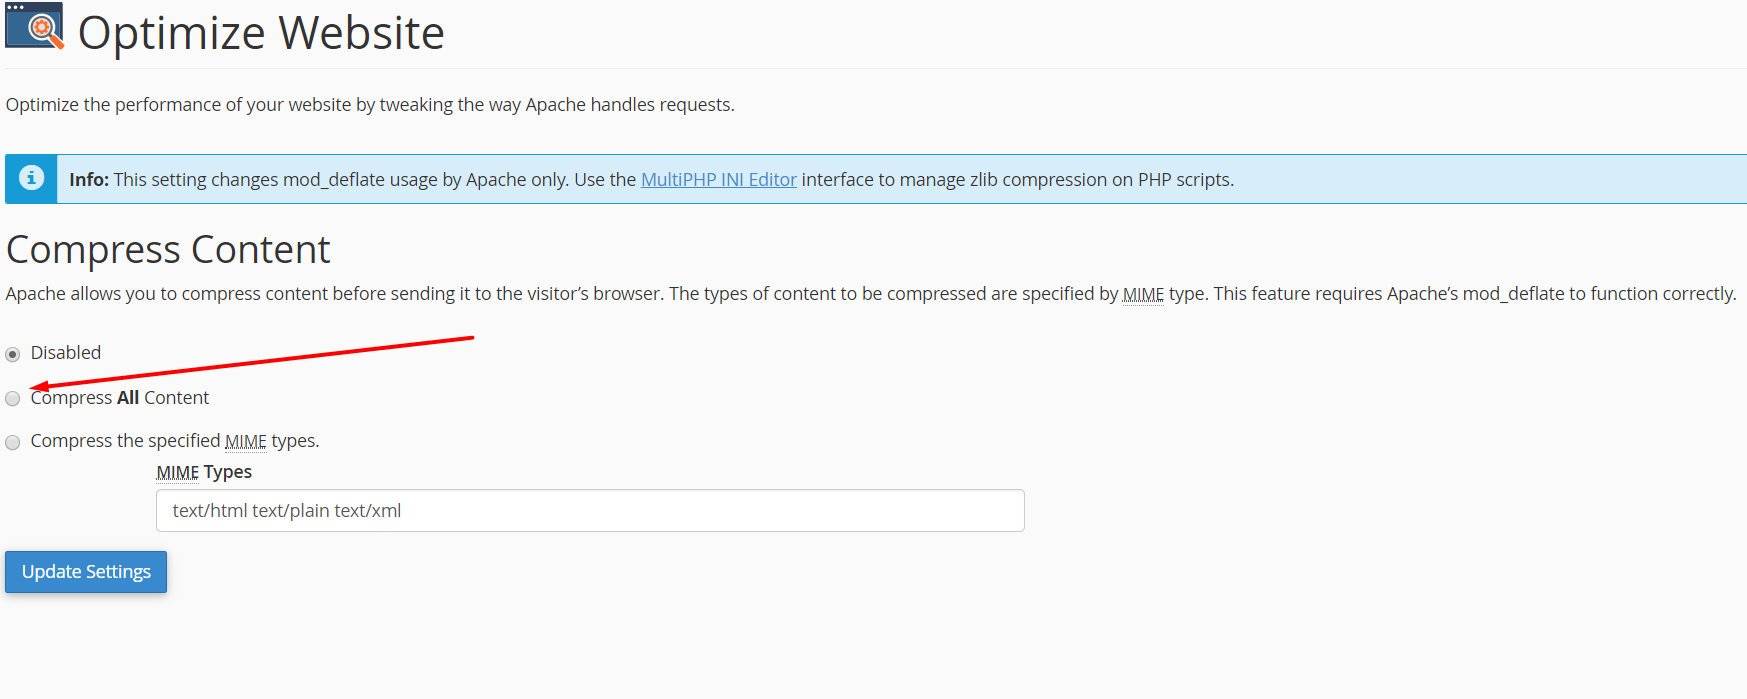Select the Compress All Content option
Screen dimensions: 1747x699
click(13, 398)
